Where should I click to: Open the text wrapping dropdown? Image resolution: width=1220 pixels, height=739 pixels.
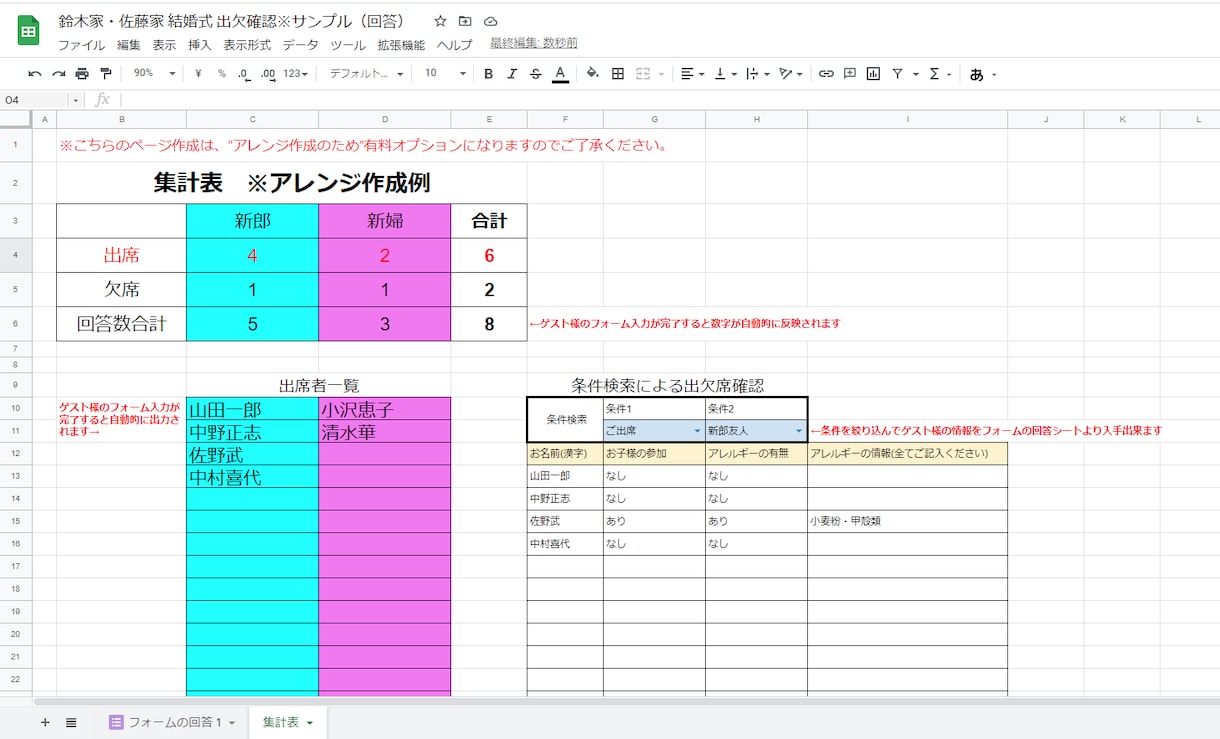[x=757, y=74]
